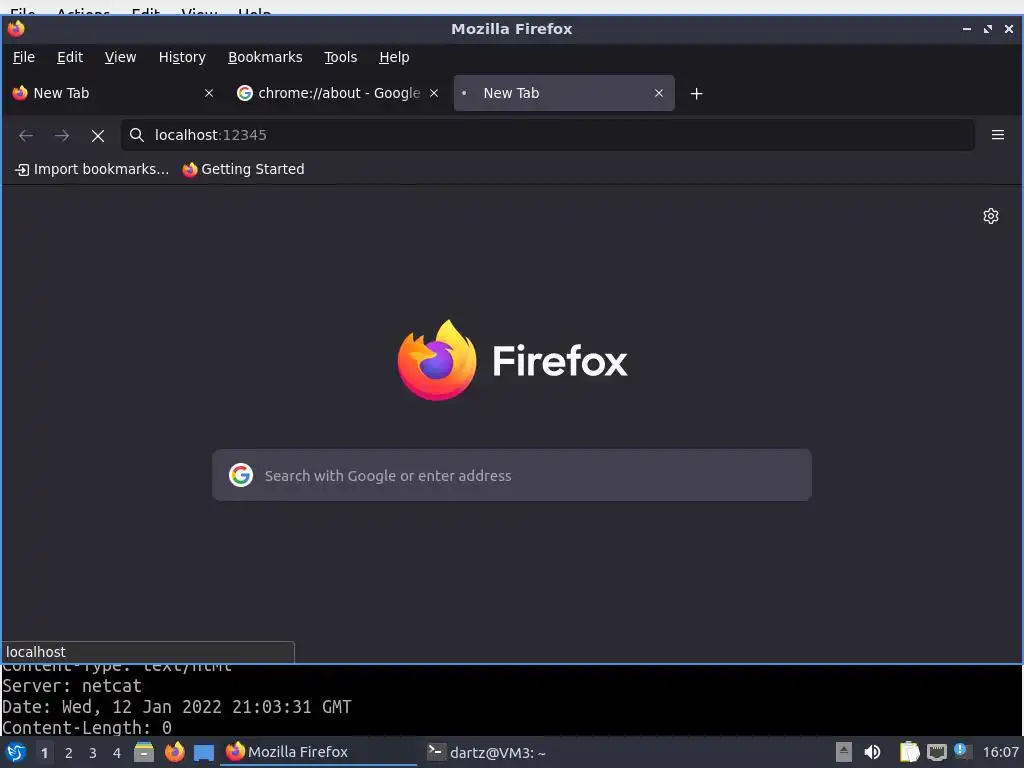Switch to the chrome://about - Google tab
This screenshot has width=1024, height=768.
(x=337, y=93)
